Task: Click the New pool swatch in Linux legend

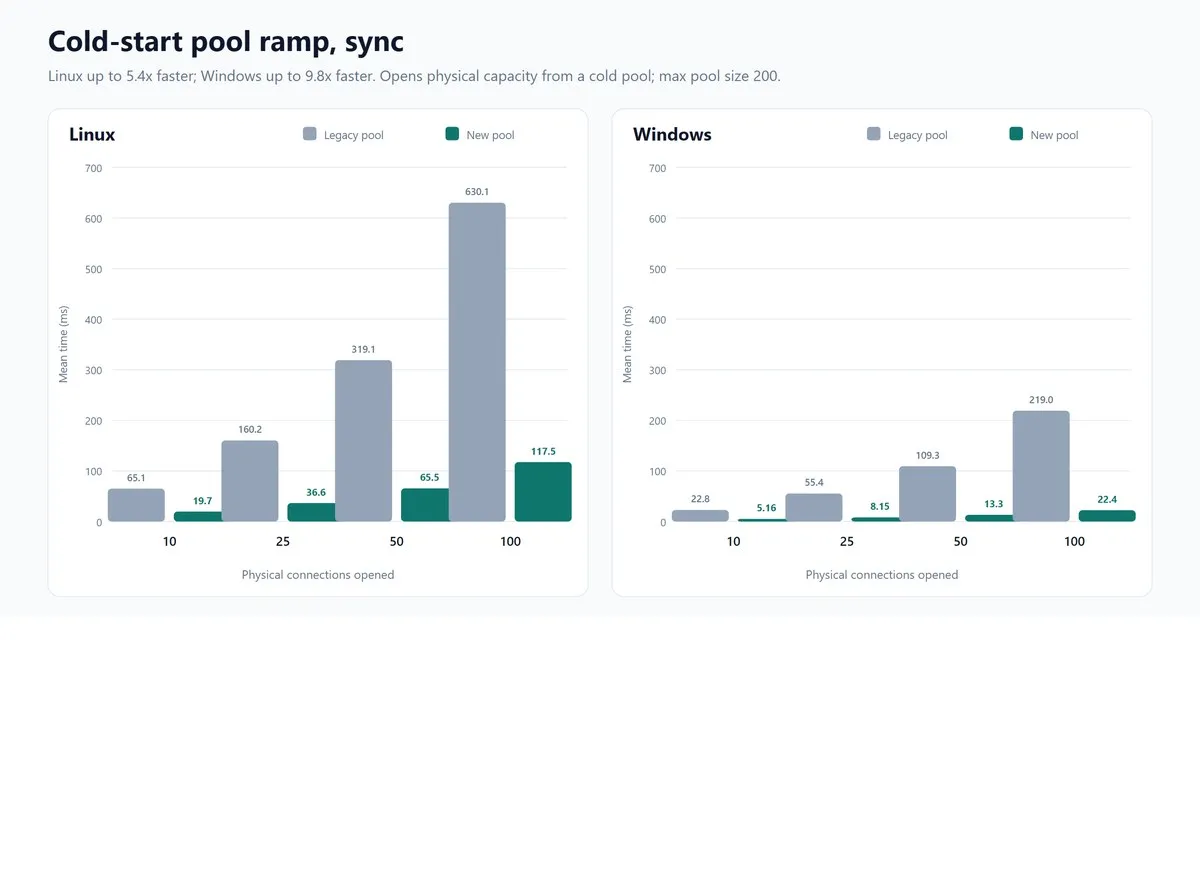Action: [x=452, y=134]
